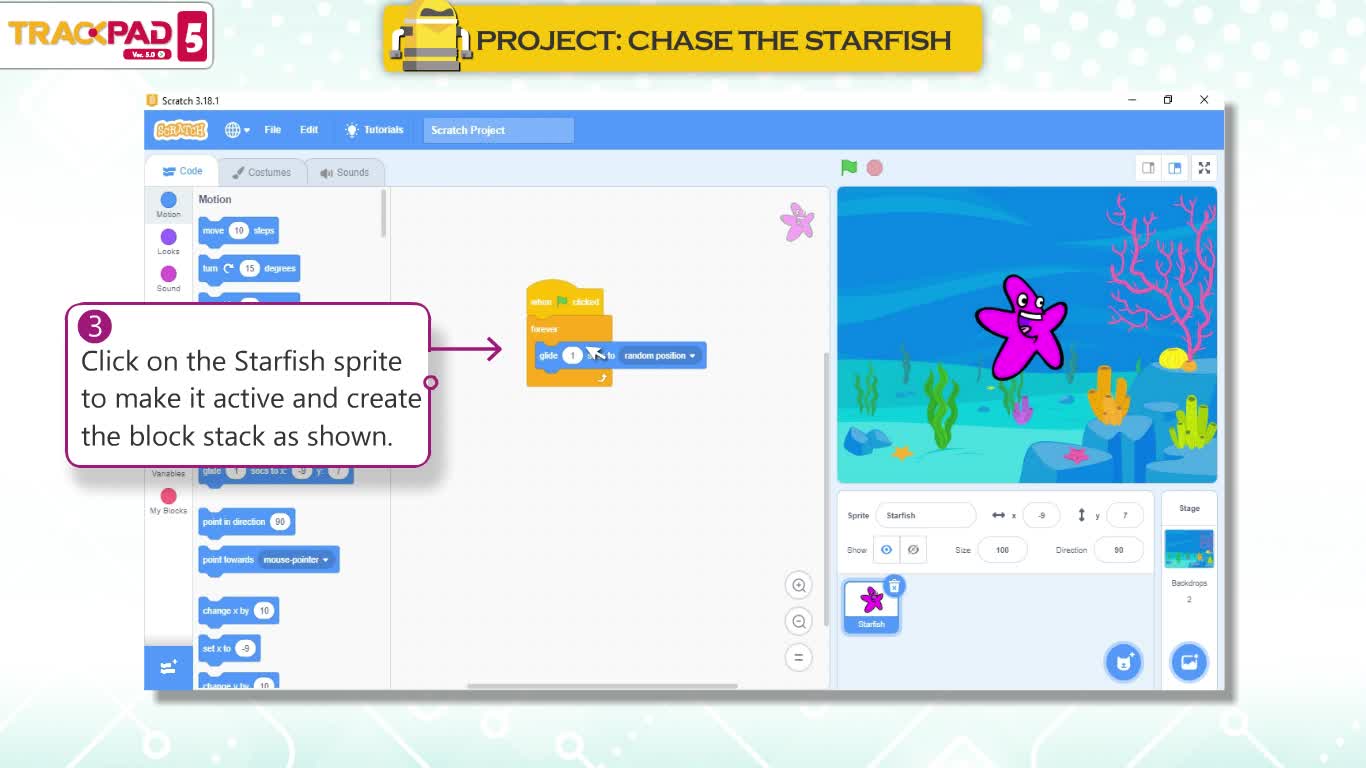Select the My Blocks category
This screenshot has height=768, width=1366.
click(168, 501)
